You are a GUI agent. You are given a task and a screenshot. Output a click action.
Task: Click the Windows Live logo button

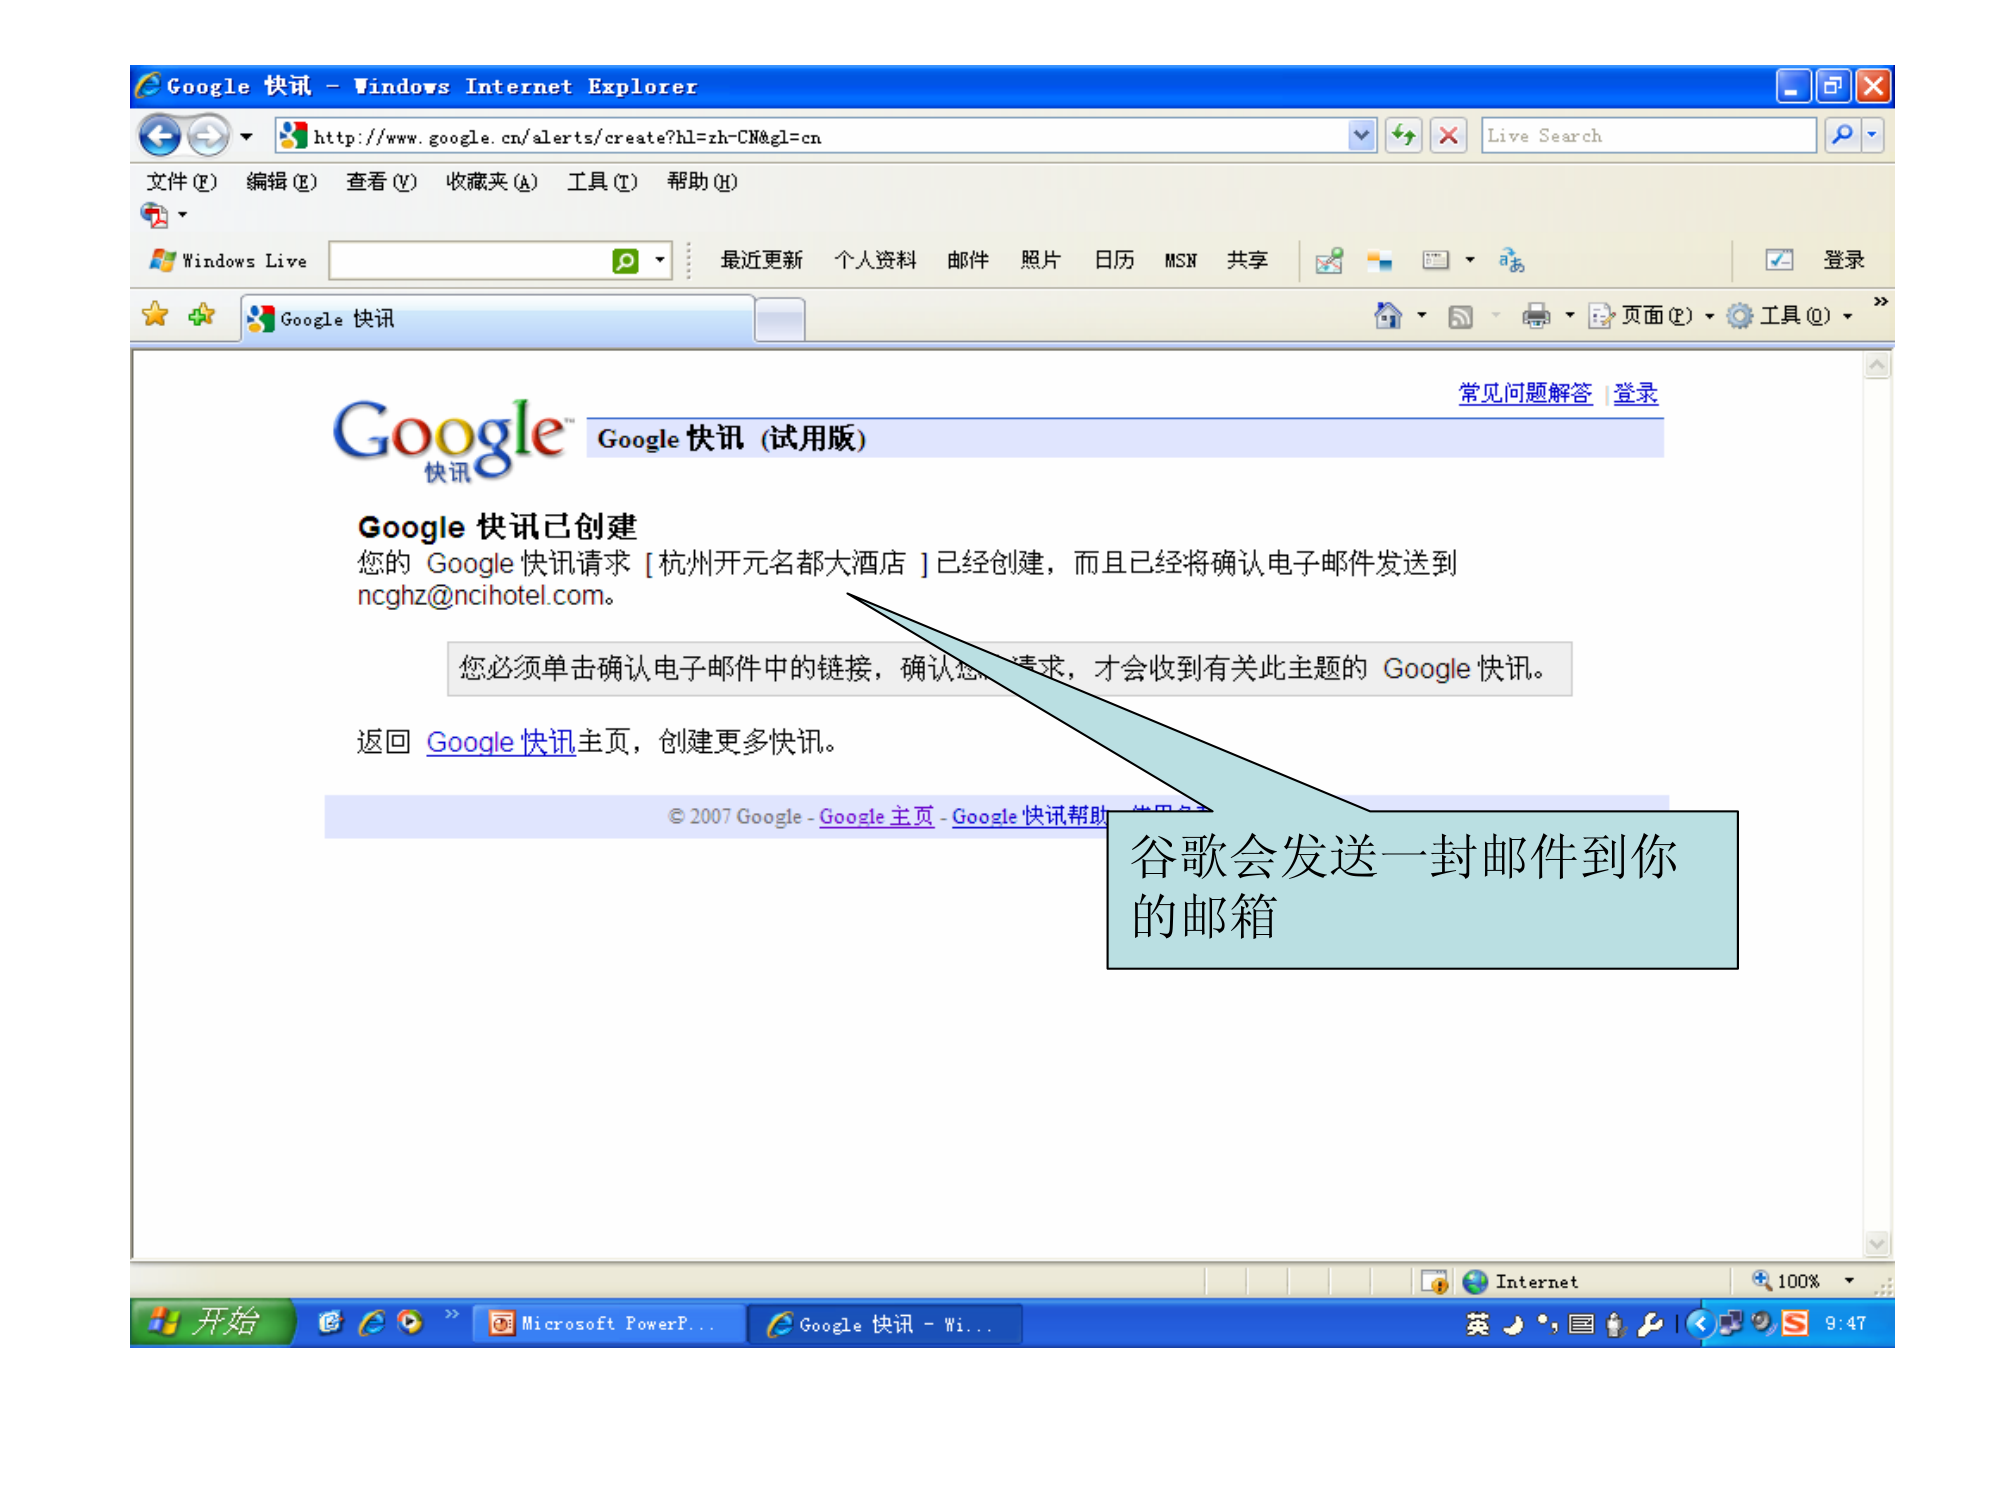(228, 261)
